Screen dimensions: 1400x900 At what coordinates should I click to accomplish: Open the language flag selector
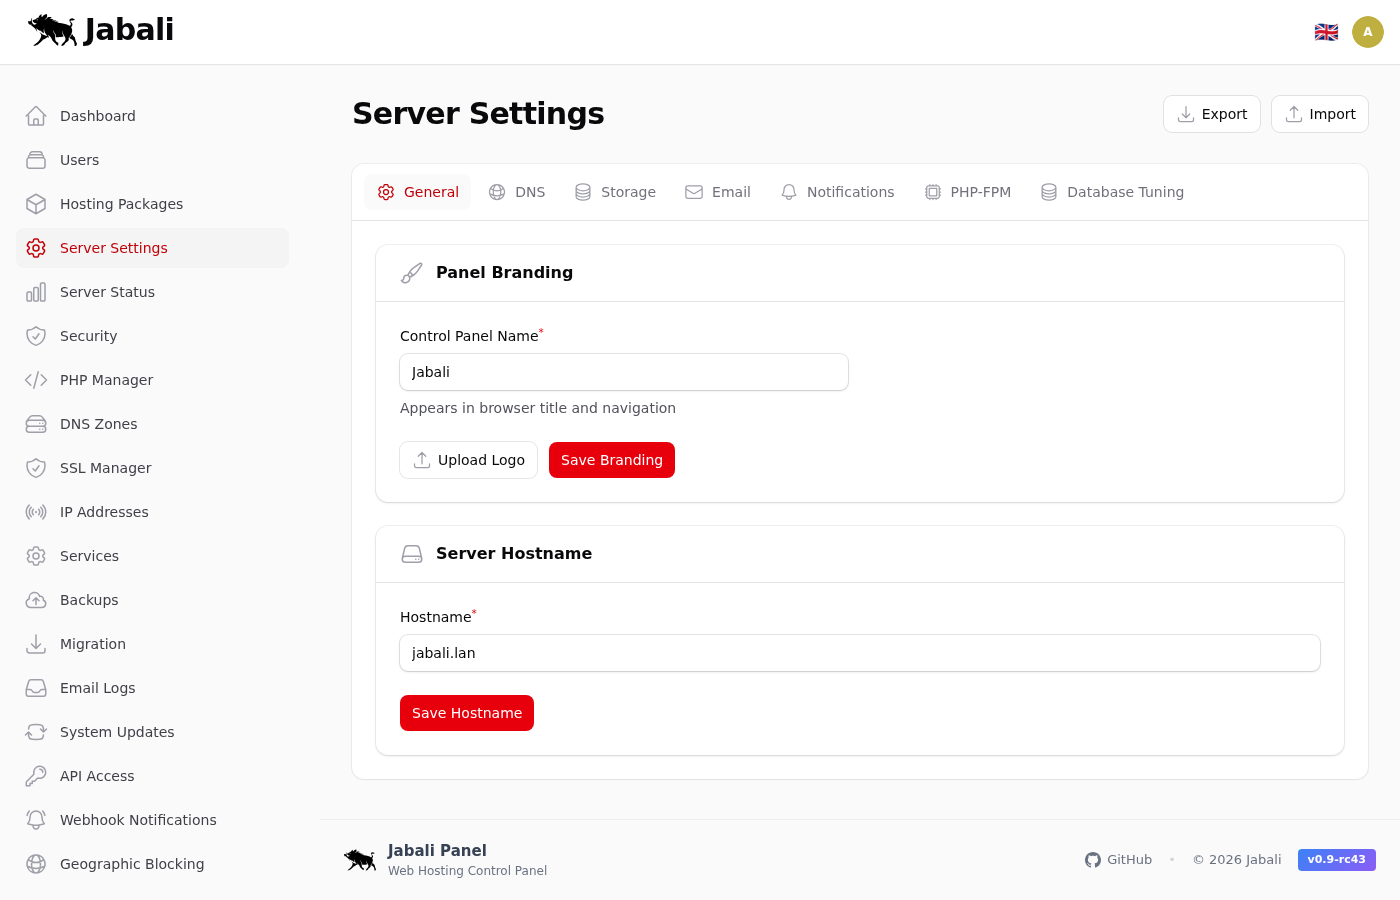1326,32
